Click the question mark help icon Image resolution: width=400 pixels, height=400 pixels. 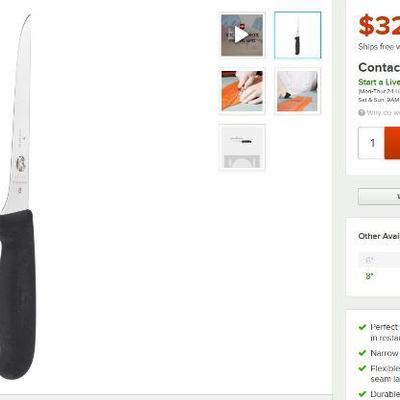(x=362, y=113)
